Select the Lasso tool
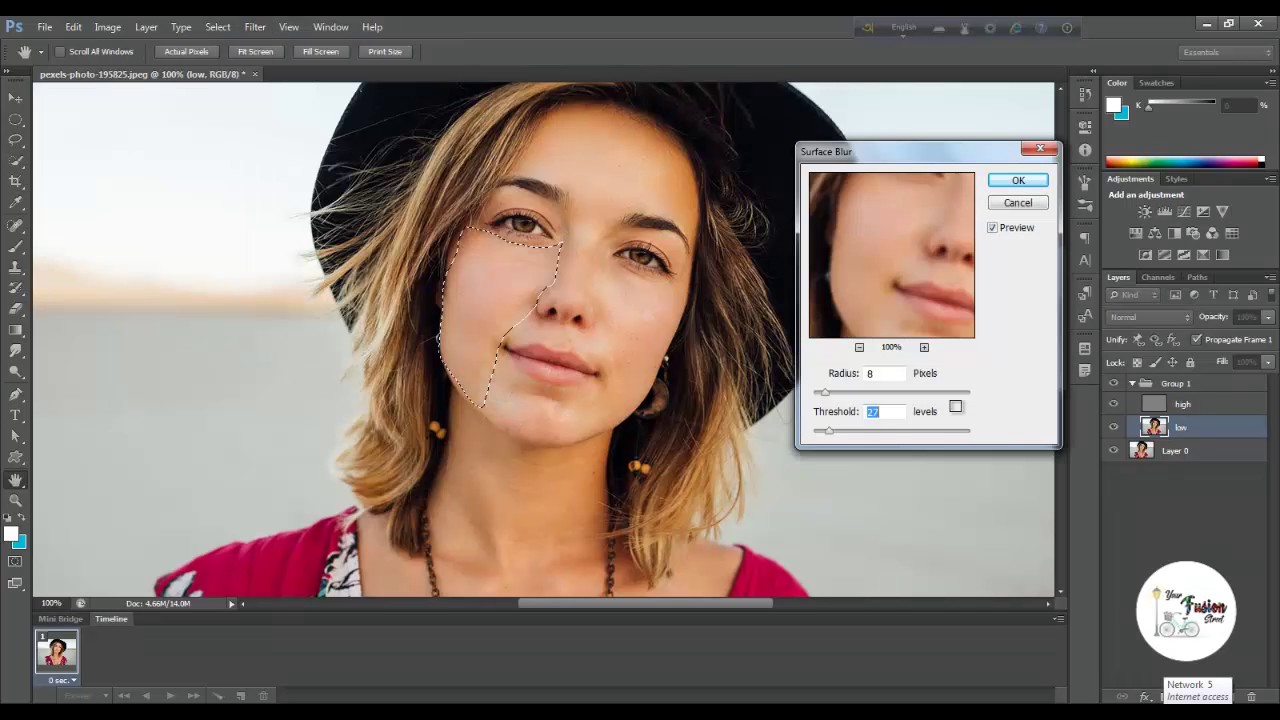 16,140
